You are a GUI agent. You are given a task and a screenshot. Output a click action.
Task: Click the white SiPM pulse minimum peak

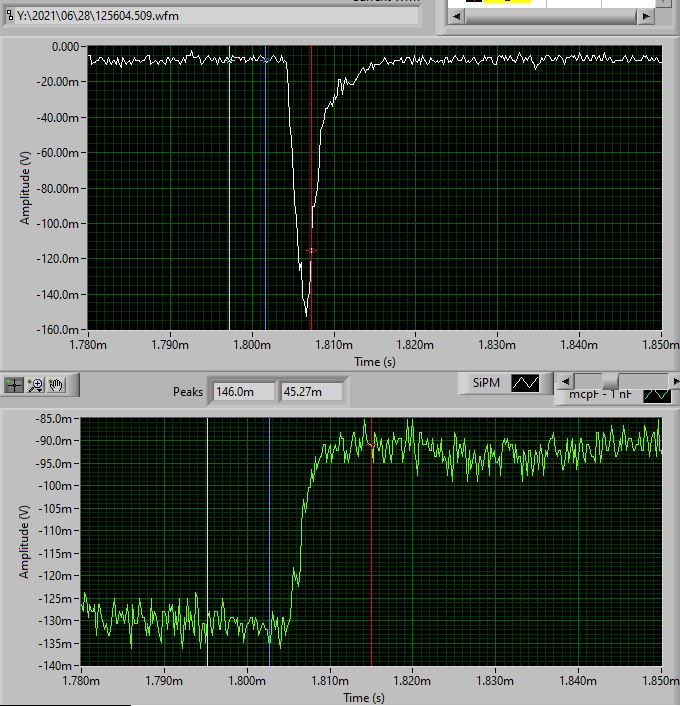306,314
